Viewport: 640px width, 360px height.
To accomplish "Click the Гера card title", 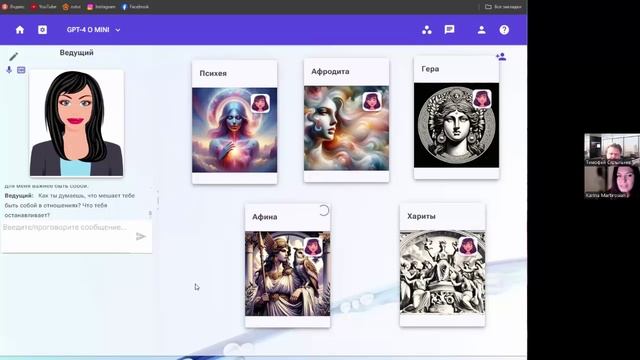I will [430, 69].
